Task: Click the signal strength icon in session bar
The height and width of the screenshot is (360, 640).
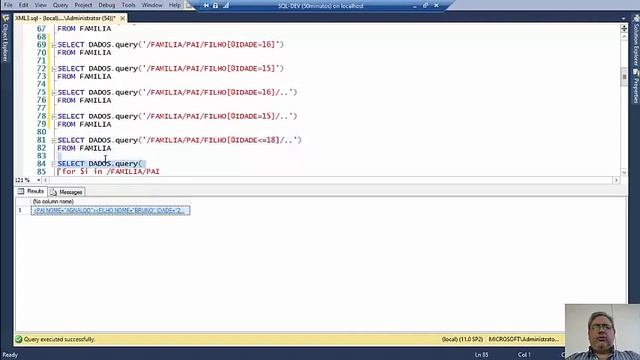Action: point(226,5)
